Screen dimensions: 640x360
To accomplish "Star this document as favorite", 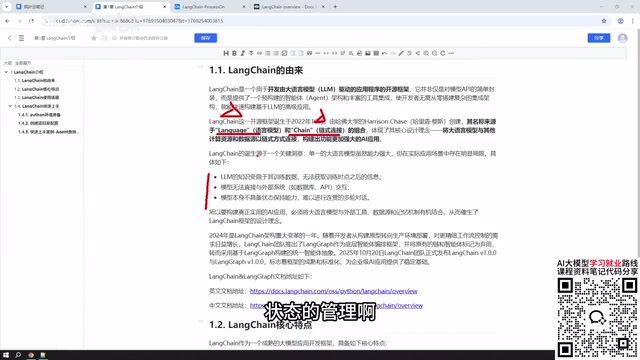I will pos(93,38).
